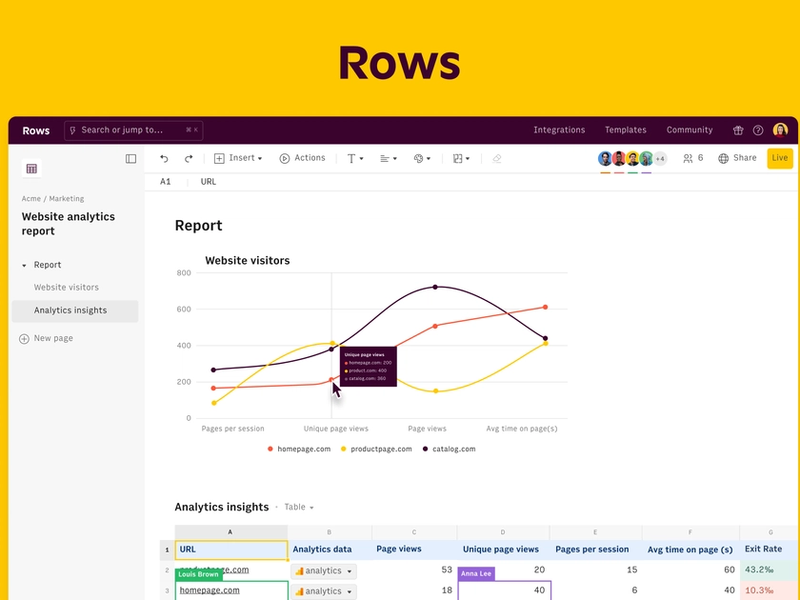Click catalog.com peak point at Page views
The width and height of the screenshot is (800, 600).
(x=435, y=287)
